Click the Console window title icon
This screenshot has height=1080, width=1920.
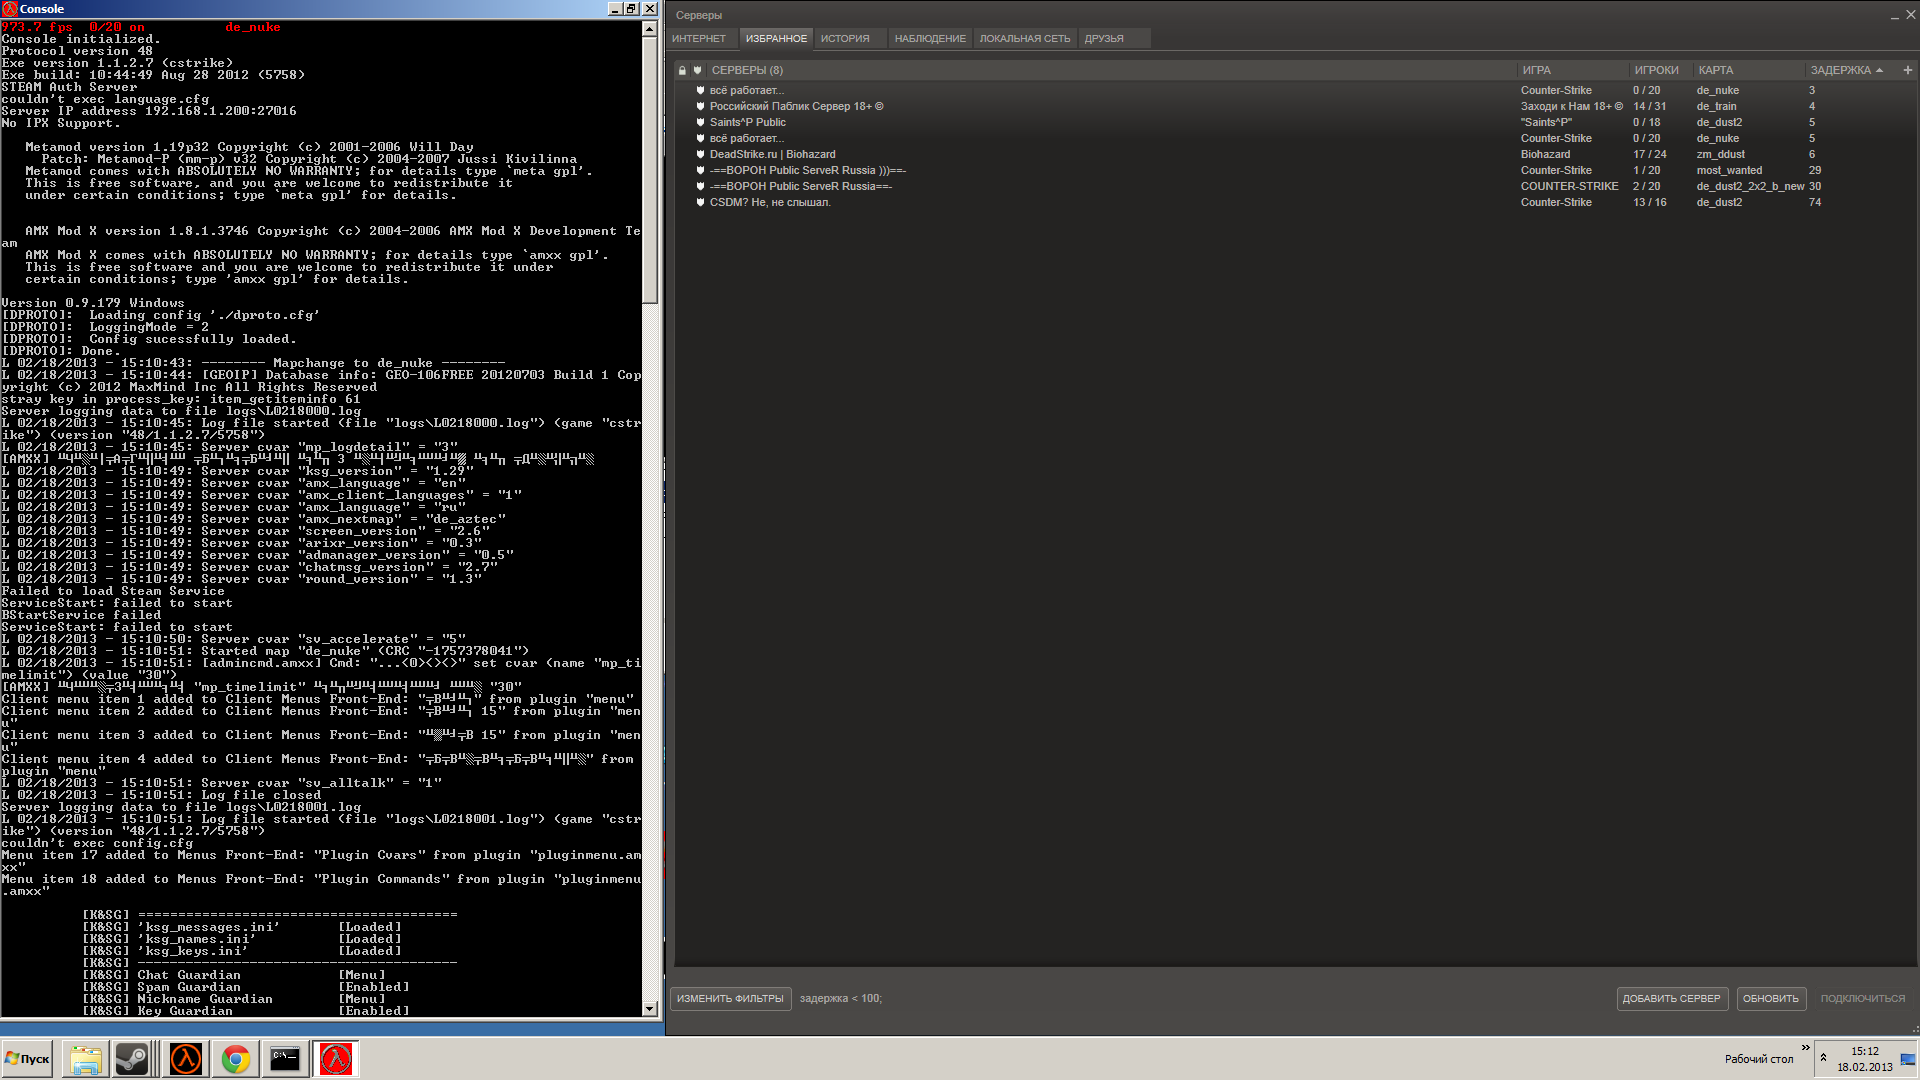pyautogui.click(x=10, y=9)
